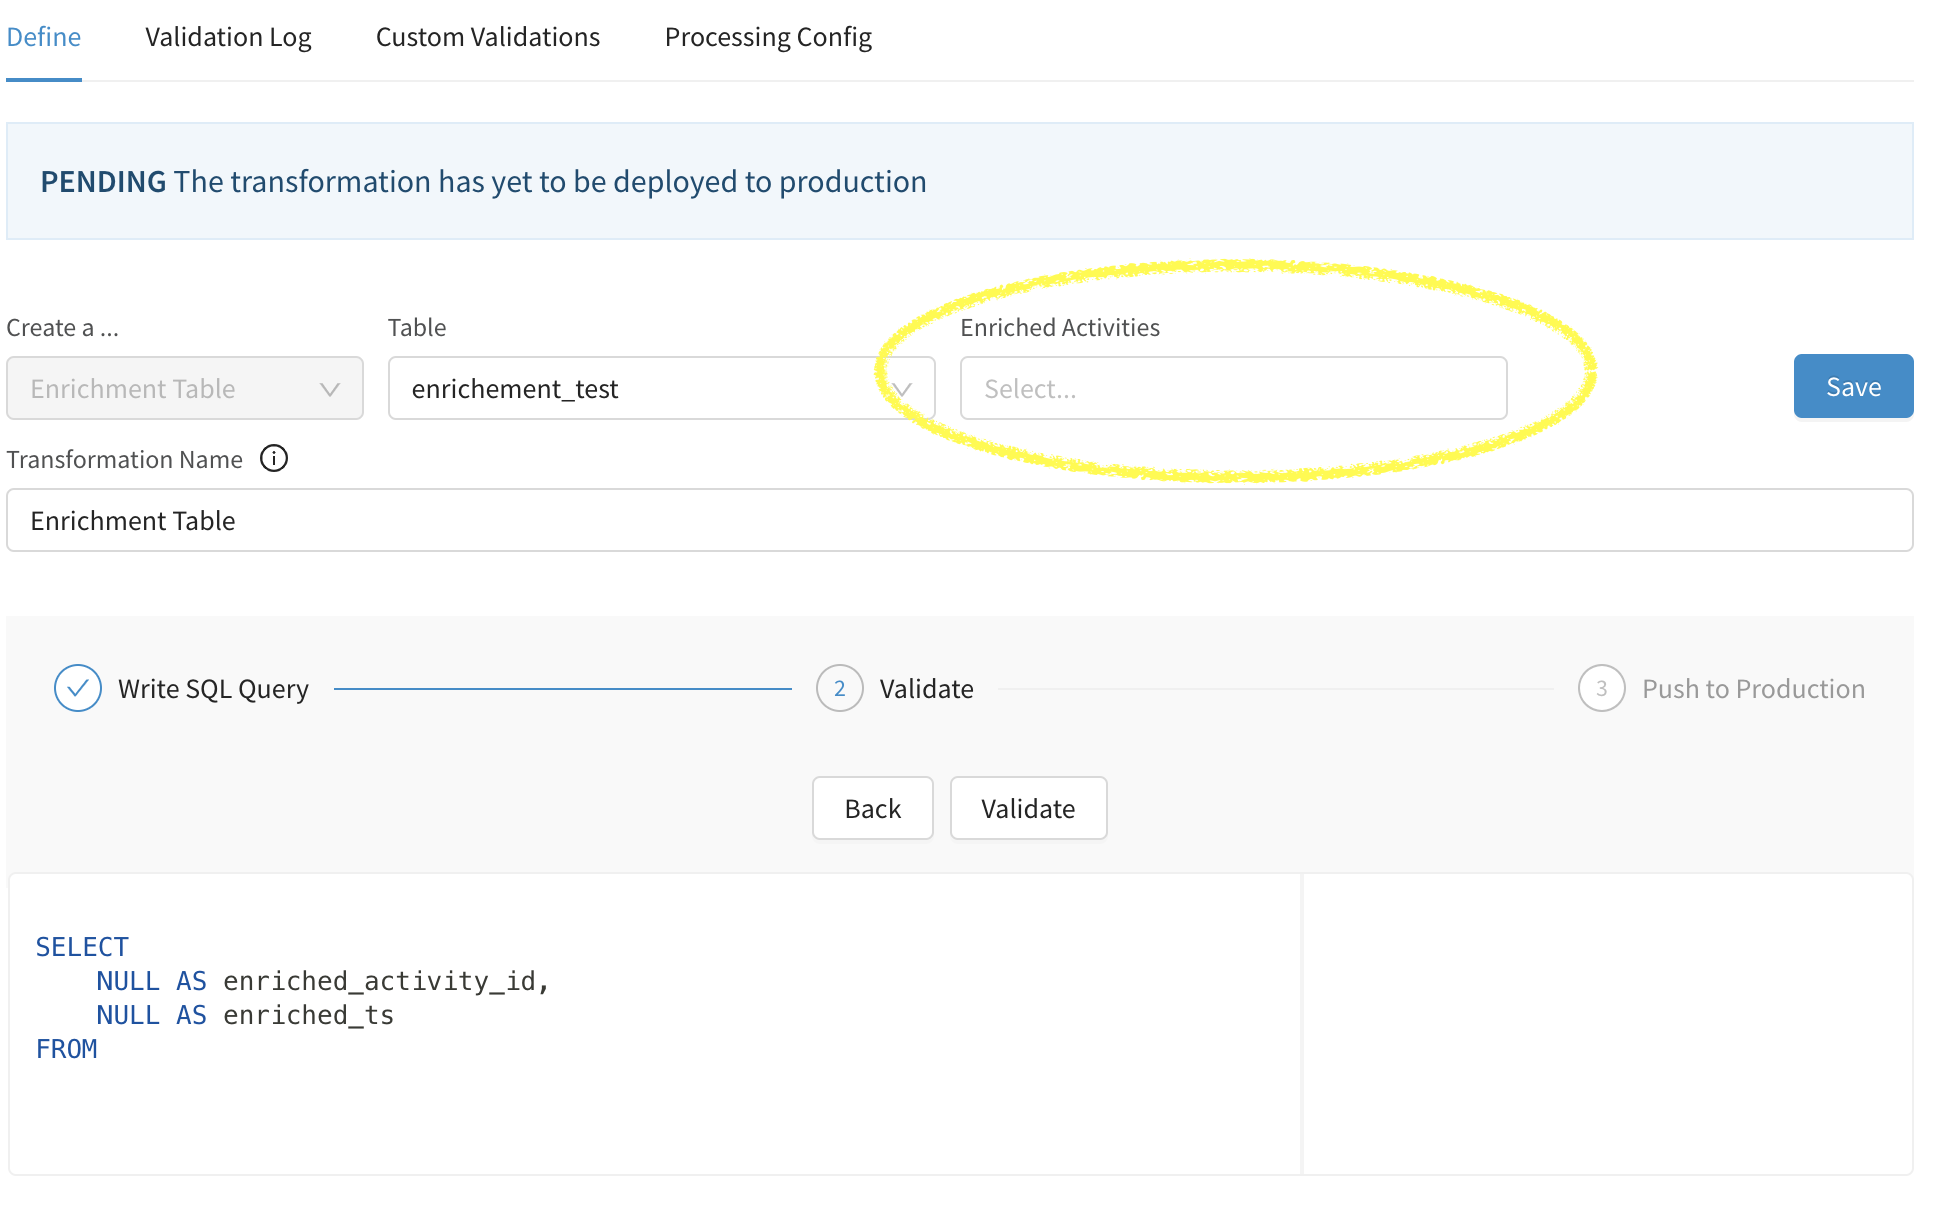Open the Enriched Activities select box
The image size is (1946, 1228).
[1232, 389]
